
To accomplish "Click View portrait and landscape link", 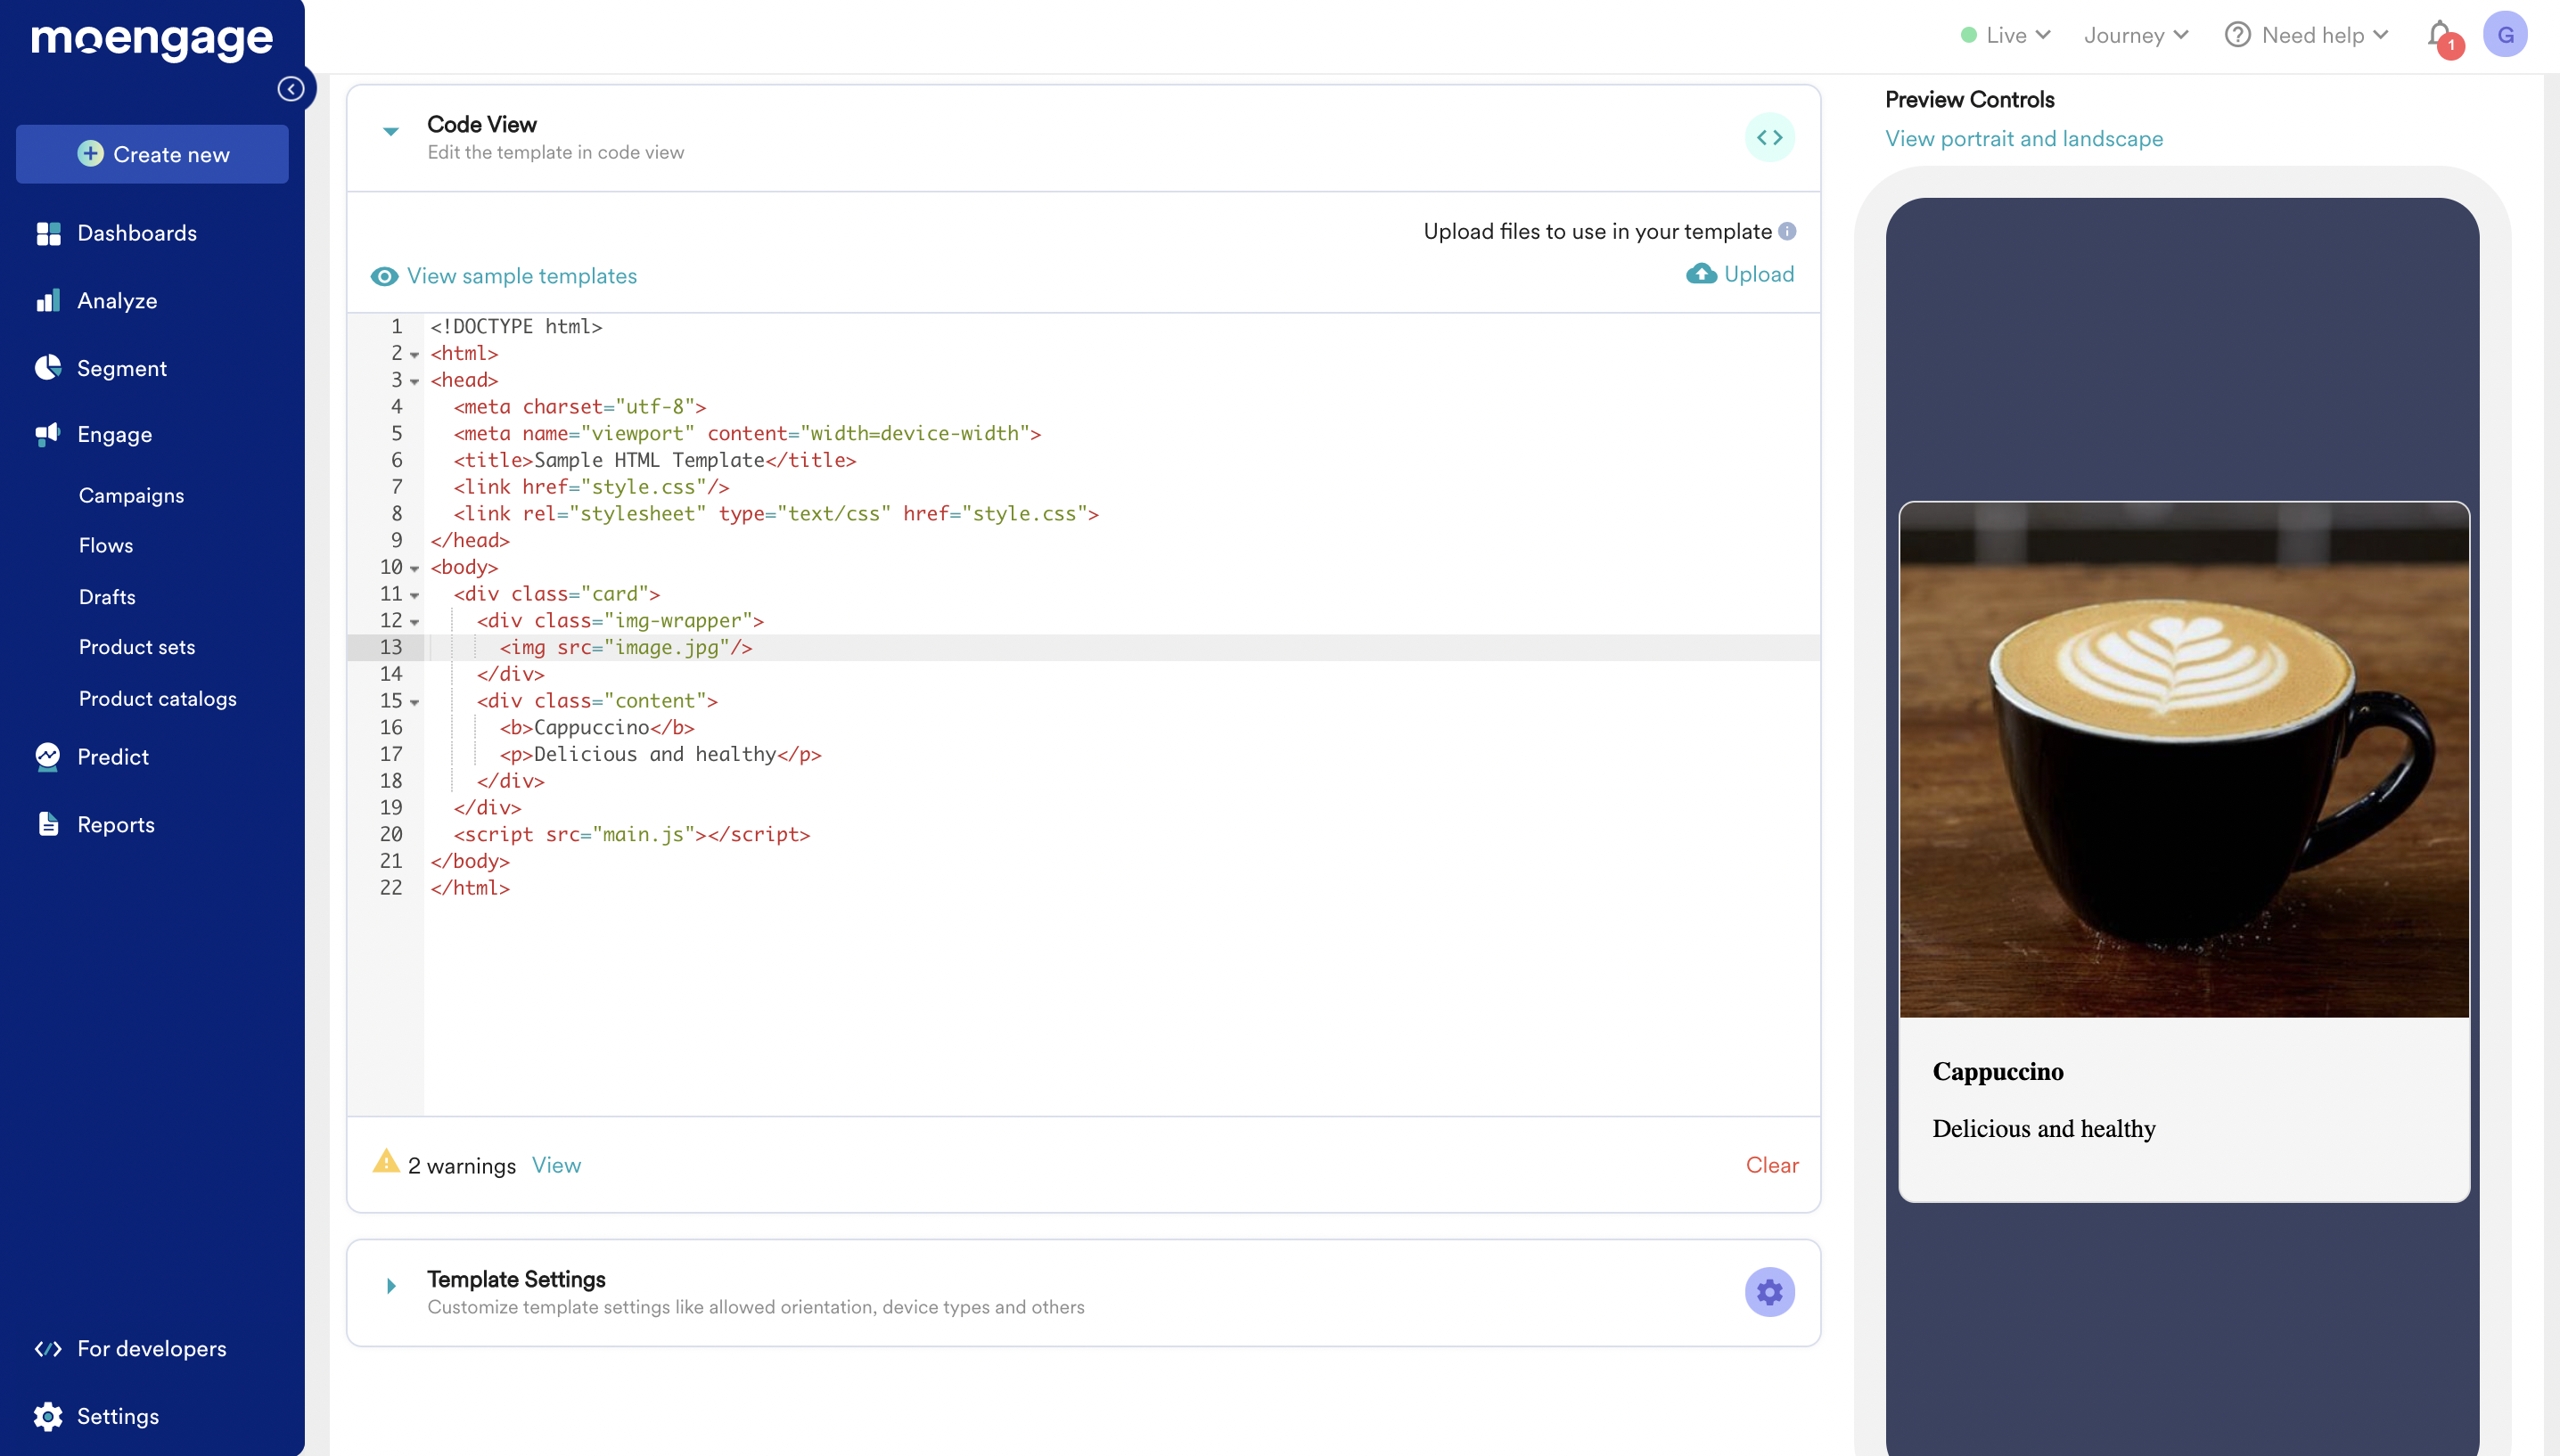I will tap(2024, 138).
